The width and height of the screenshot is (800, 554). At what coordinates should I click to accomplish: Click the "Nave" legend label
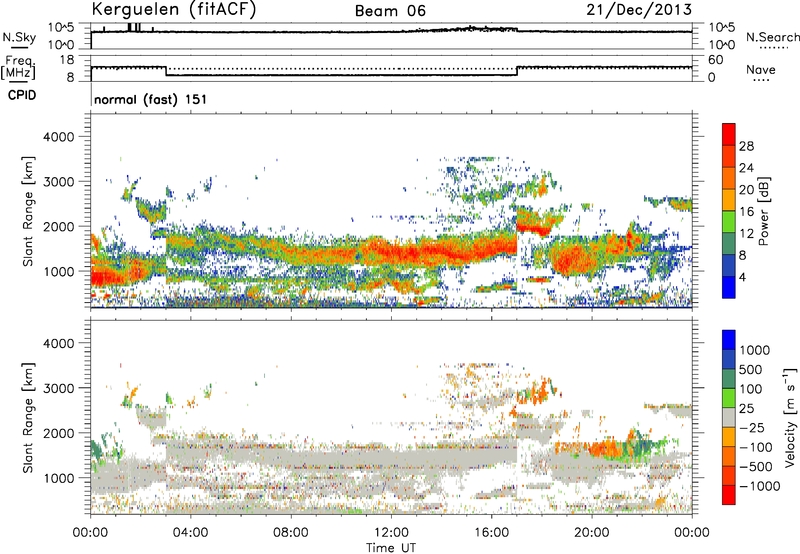761,69
